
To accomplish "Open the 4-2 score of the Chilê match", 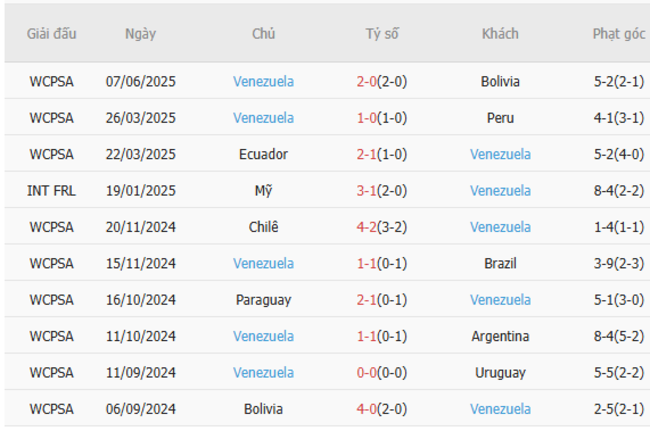I will point(367,227).
